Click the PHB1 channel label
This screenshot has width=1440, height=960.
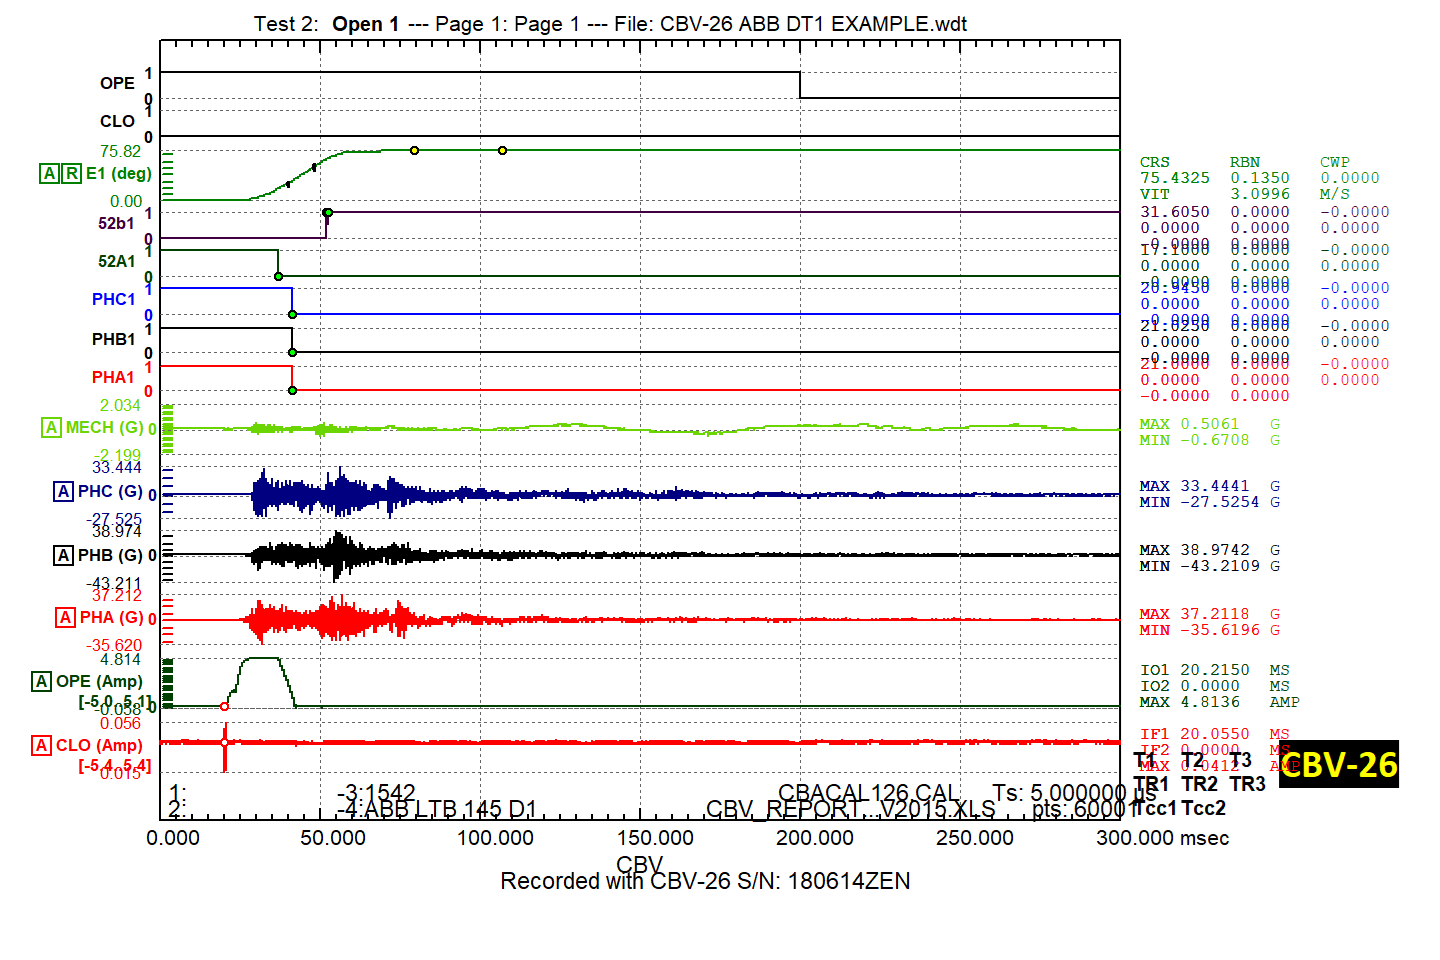[113, 340]
